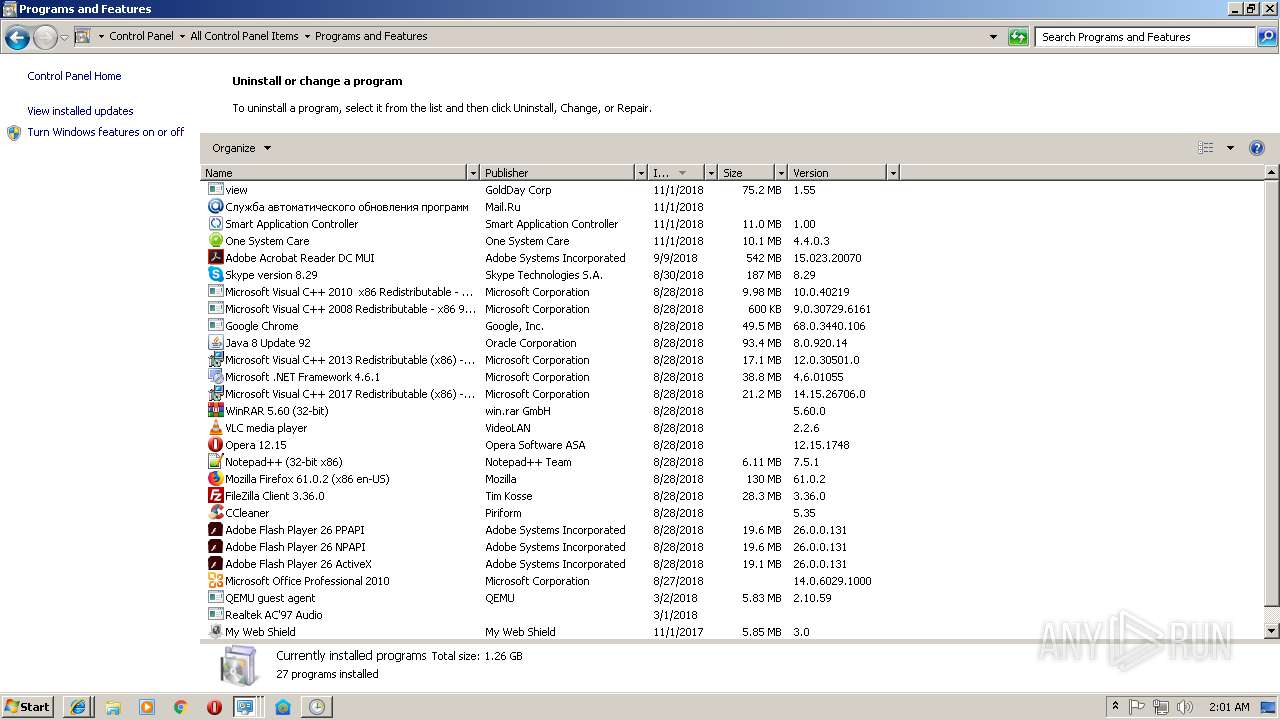1280x720 pixels.
Task: Open View installed updates link
Action: tap(80, 111)
